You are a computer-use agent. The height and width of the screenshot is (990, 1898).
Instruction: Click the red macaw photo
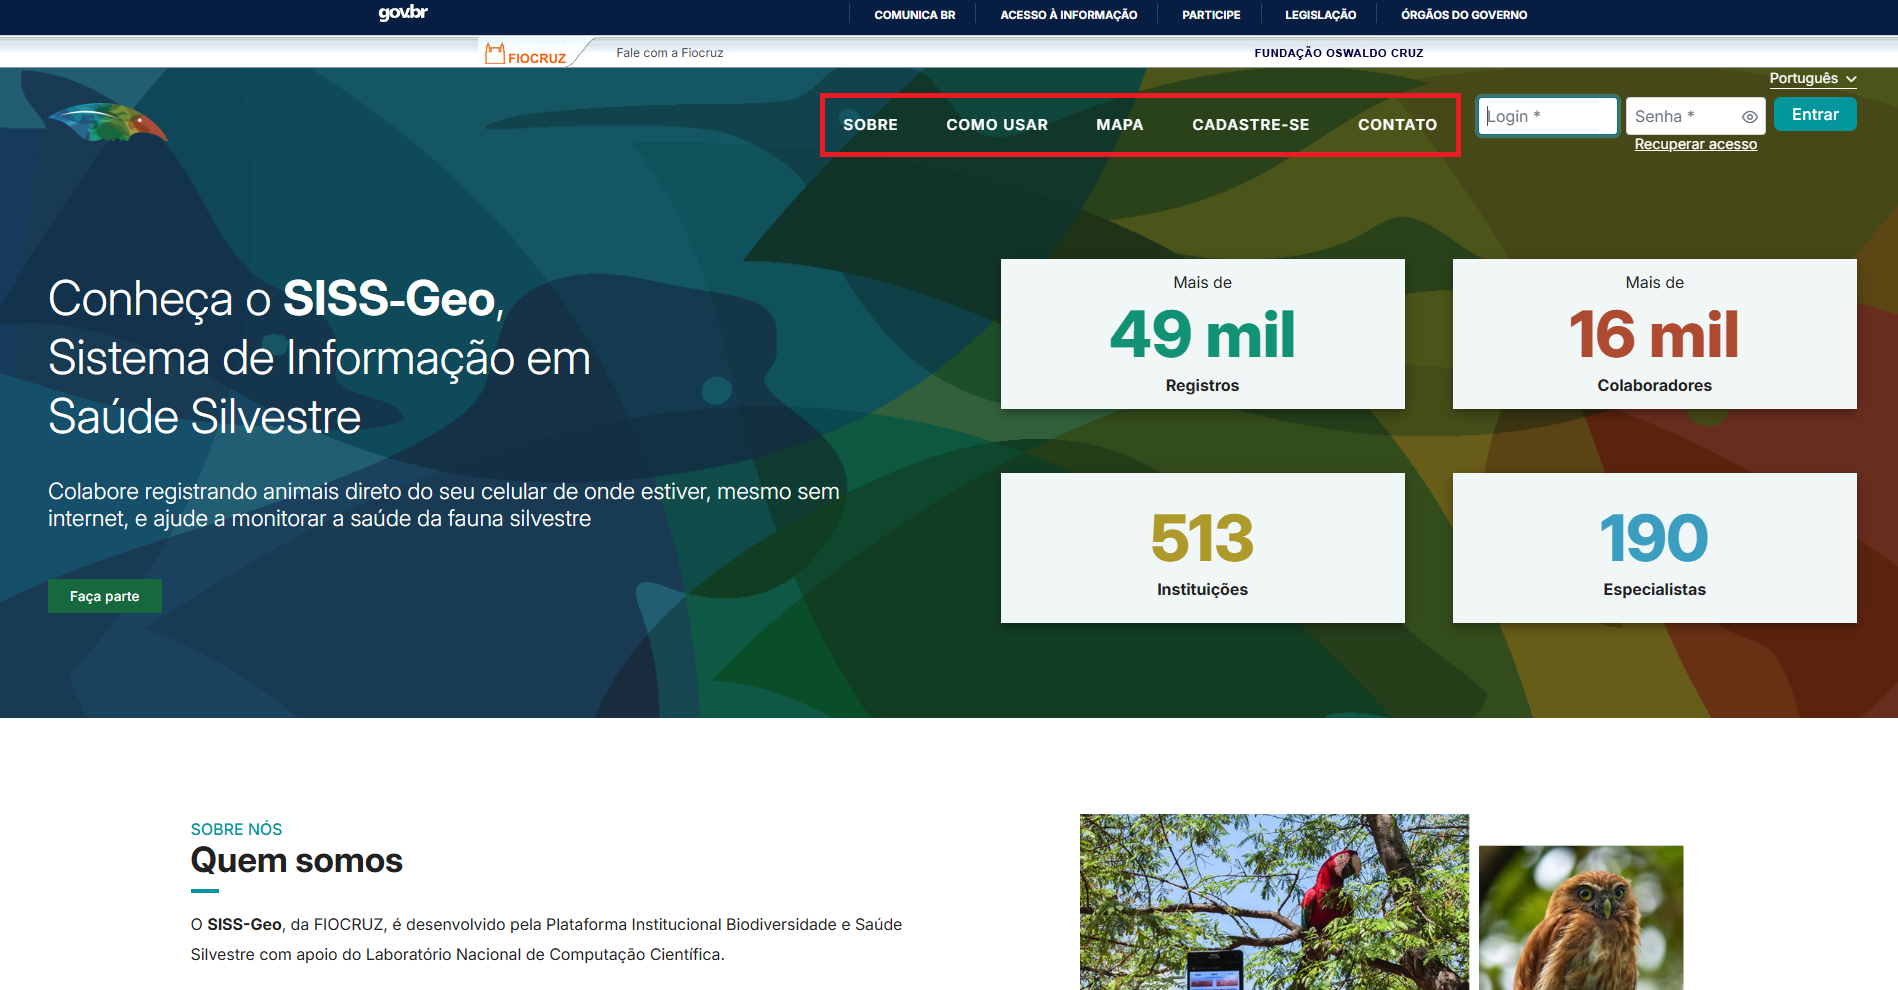point(1273,901)
